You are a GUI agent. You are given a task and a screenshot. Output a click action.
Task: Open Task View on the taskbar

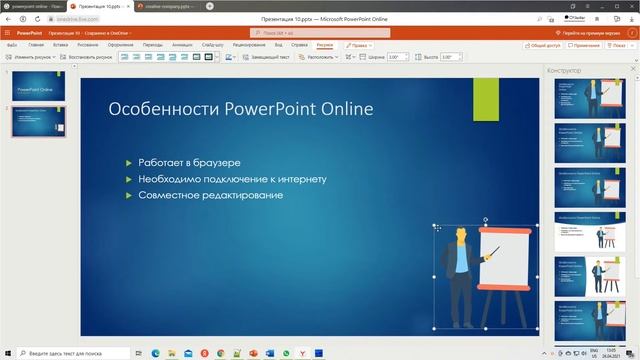[139, 353]
